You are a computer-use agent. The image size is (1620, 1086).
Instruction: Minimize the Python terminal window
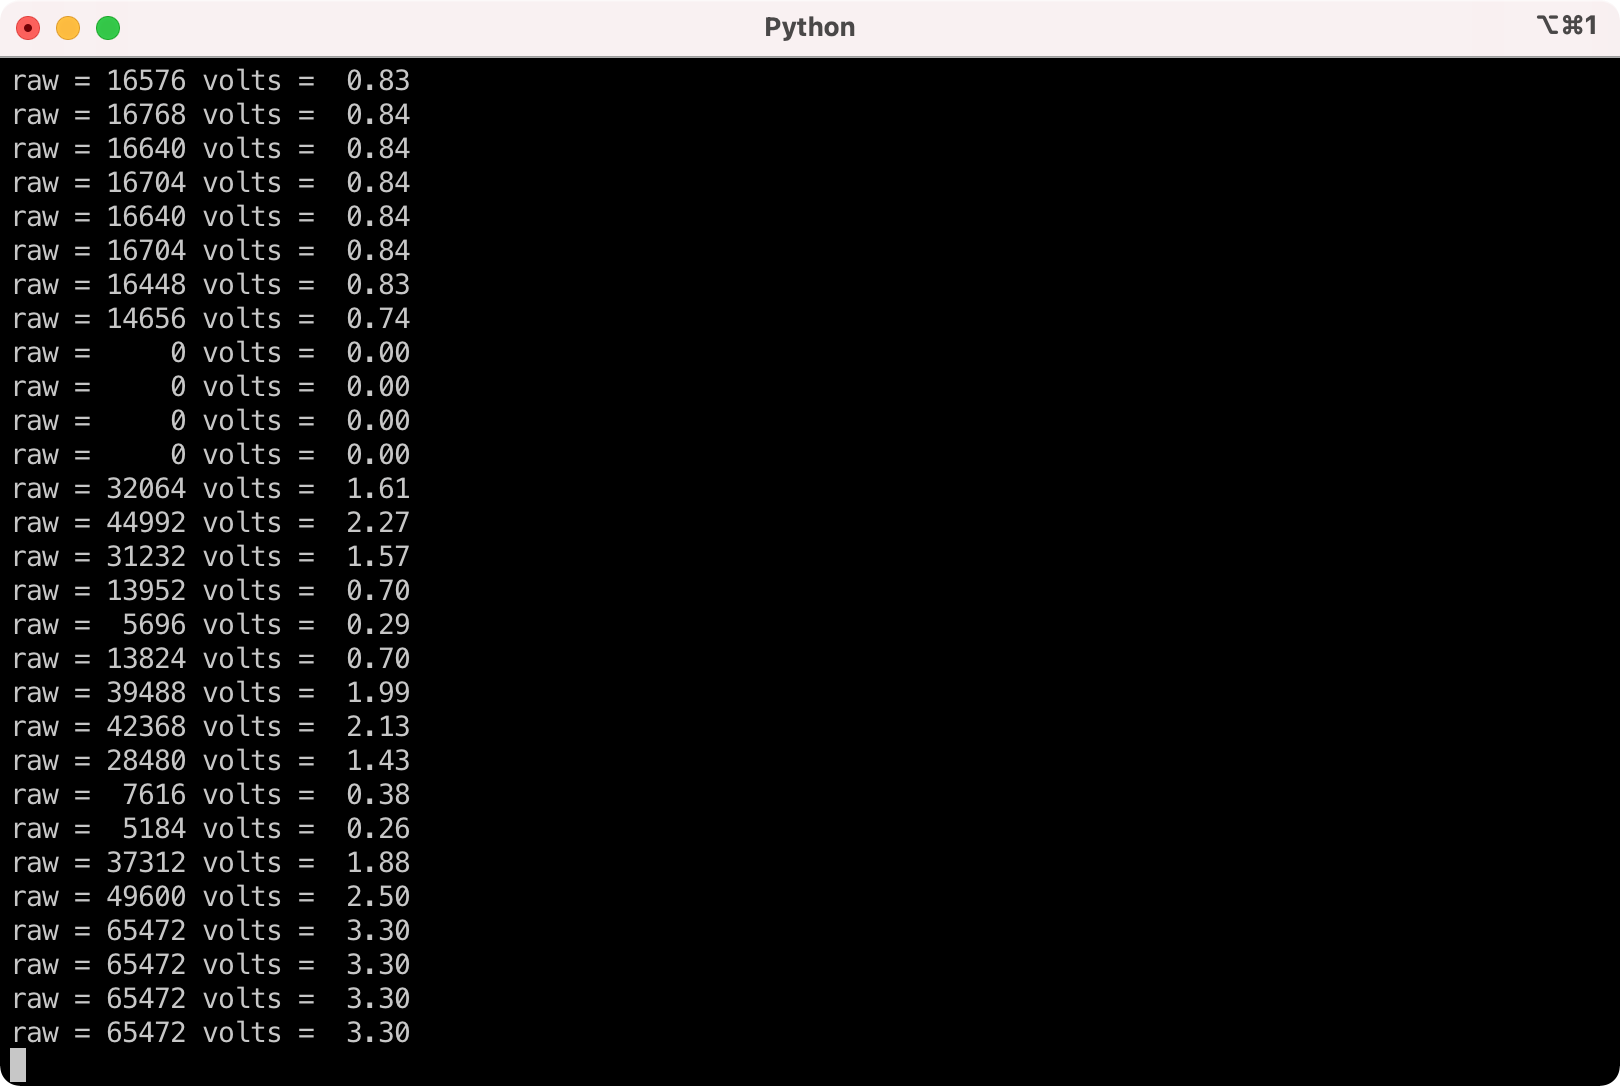point(68,28)
